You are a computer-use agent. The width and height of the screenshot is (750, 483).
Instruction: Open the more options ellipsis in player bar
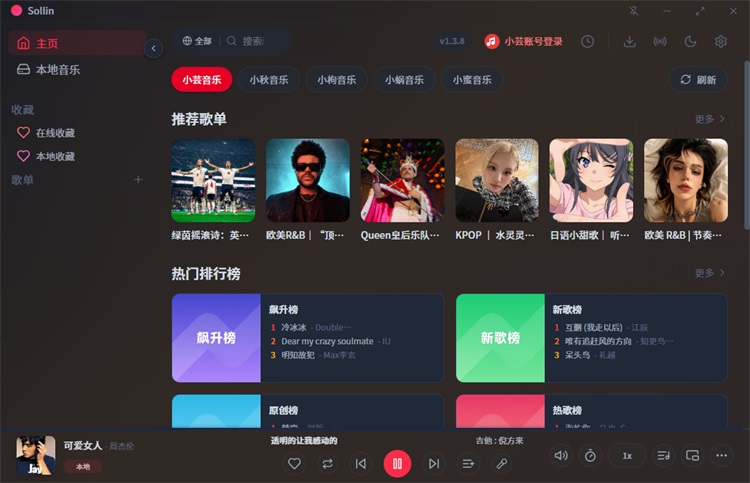721,455
